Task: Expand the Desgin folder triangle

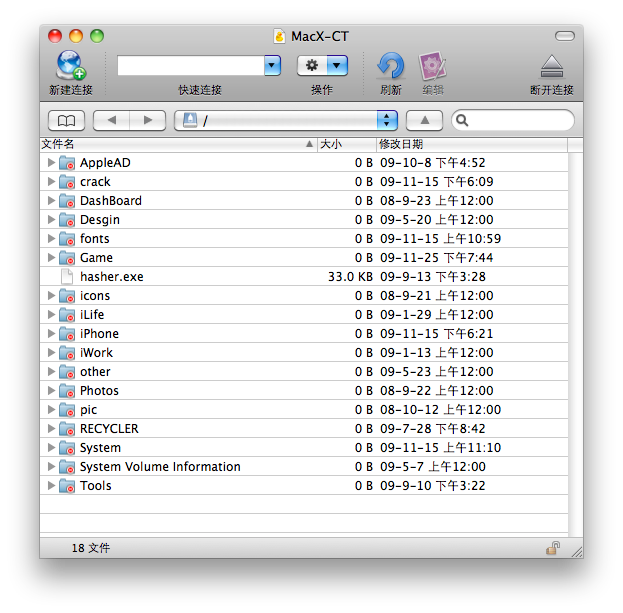Action: point(51,220)
